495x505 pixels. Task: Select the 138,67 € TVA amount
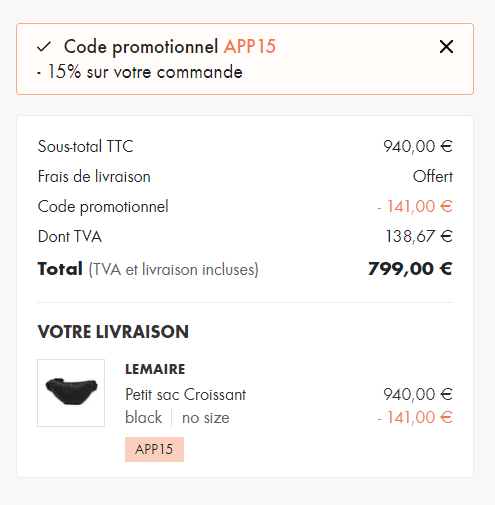[419, 236]
